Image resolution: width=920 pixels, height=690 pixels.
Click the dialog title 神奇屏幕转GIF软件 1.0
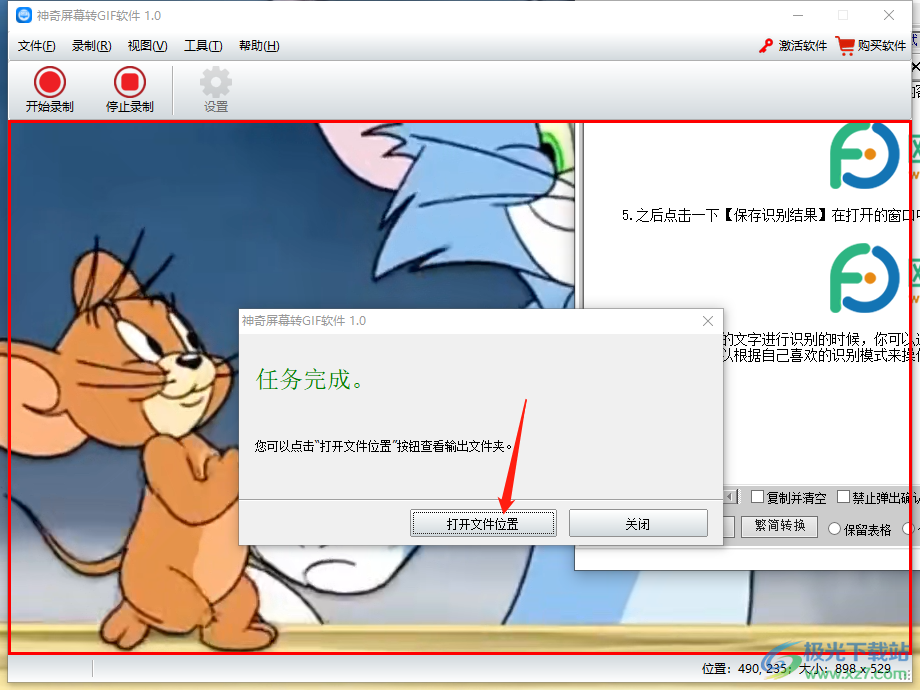[x=303, y=321]
